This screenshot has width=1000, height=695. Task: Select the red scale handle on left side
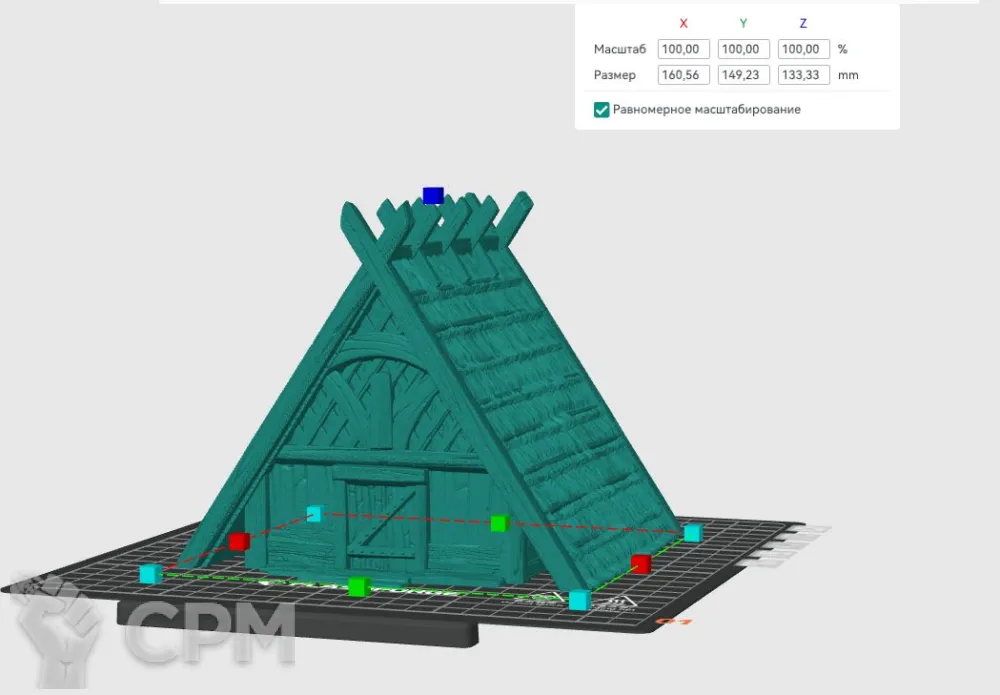[x=238, y=541]
